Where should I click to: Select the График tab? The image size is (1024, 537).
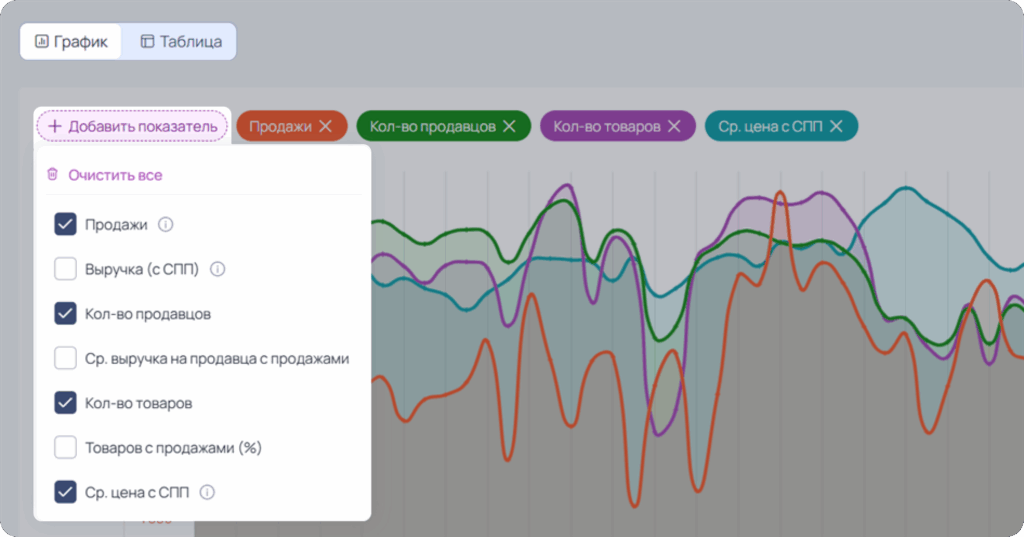pos(71,42)
